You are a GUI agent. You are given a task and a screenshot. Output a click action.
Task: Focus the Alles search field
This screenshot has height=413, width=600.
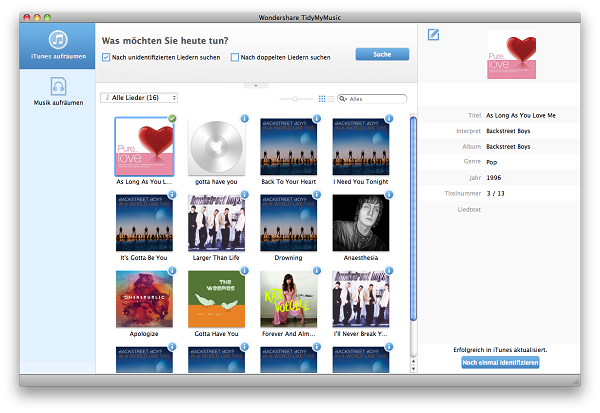[372, 99]
